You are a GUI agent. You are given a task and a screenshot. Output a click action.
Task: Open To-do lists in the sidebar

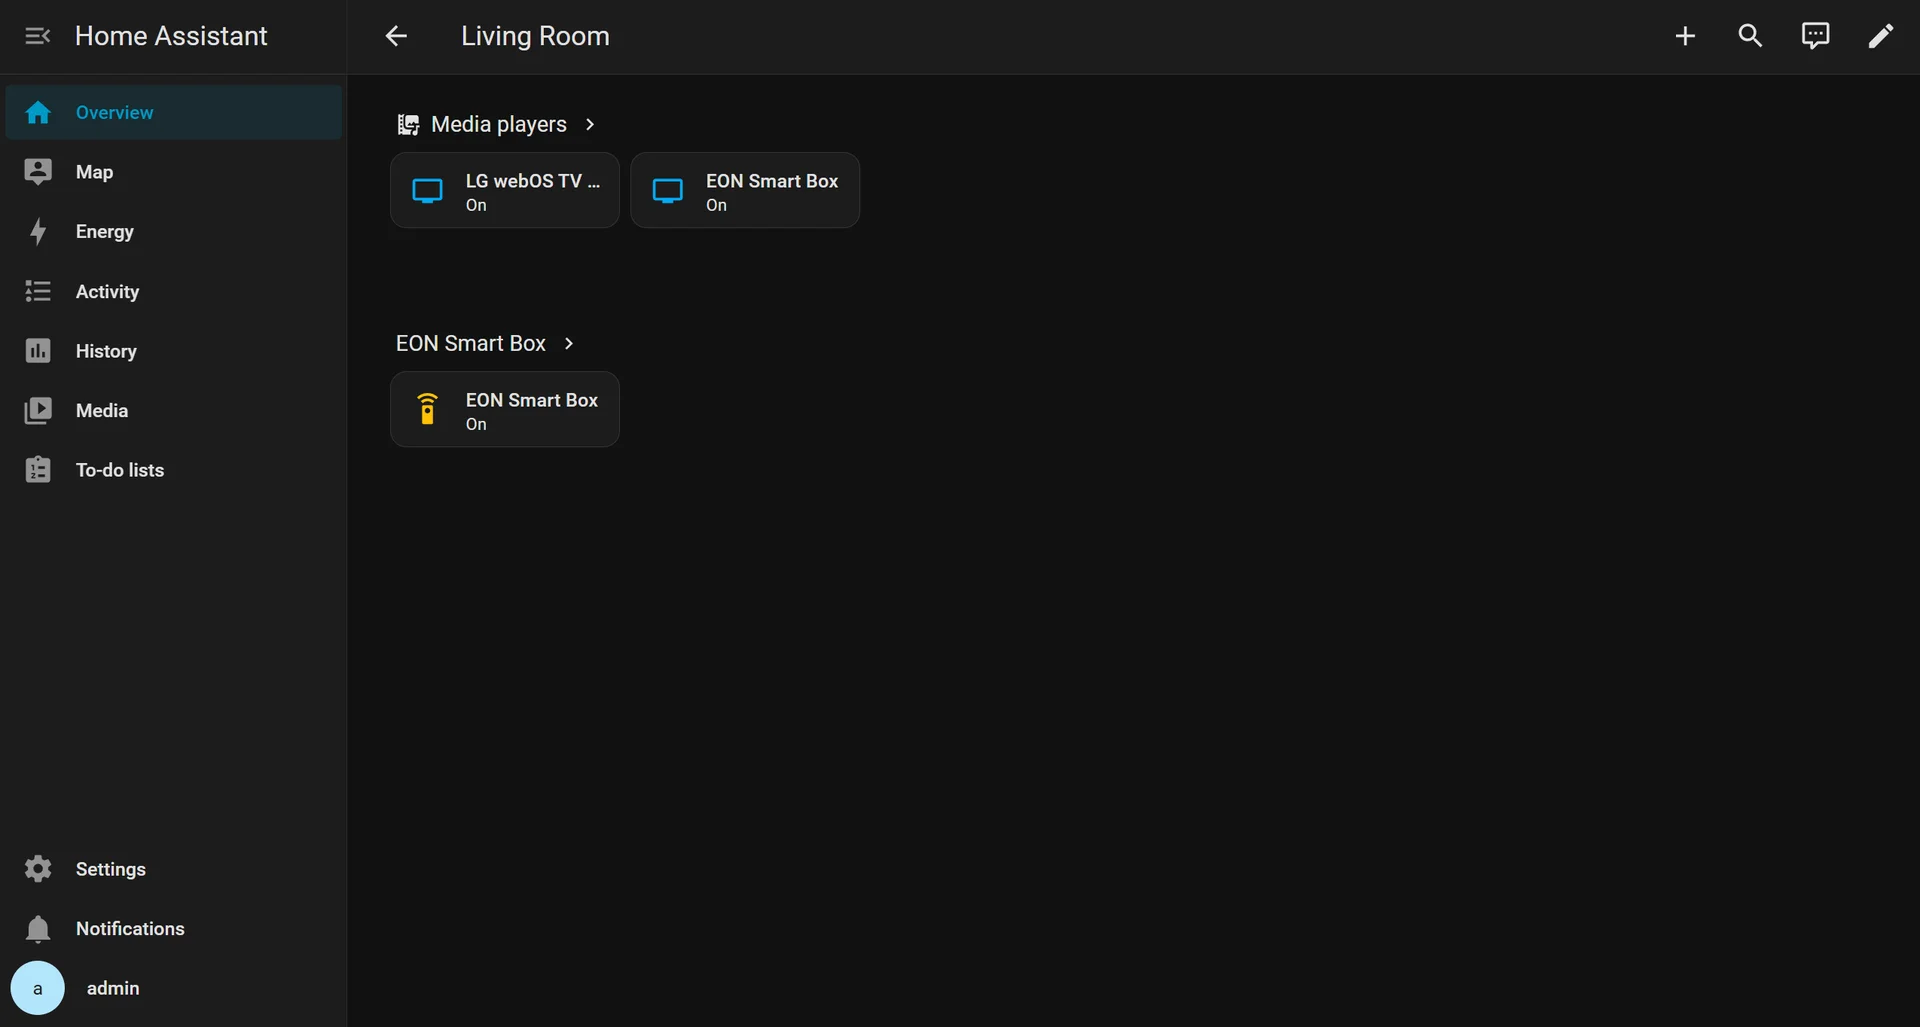tap(174, 470)
